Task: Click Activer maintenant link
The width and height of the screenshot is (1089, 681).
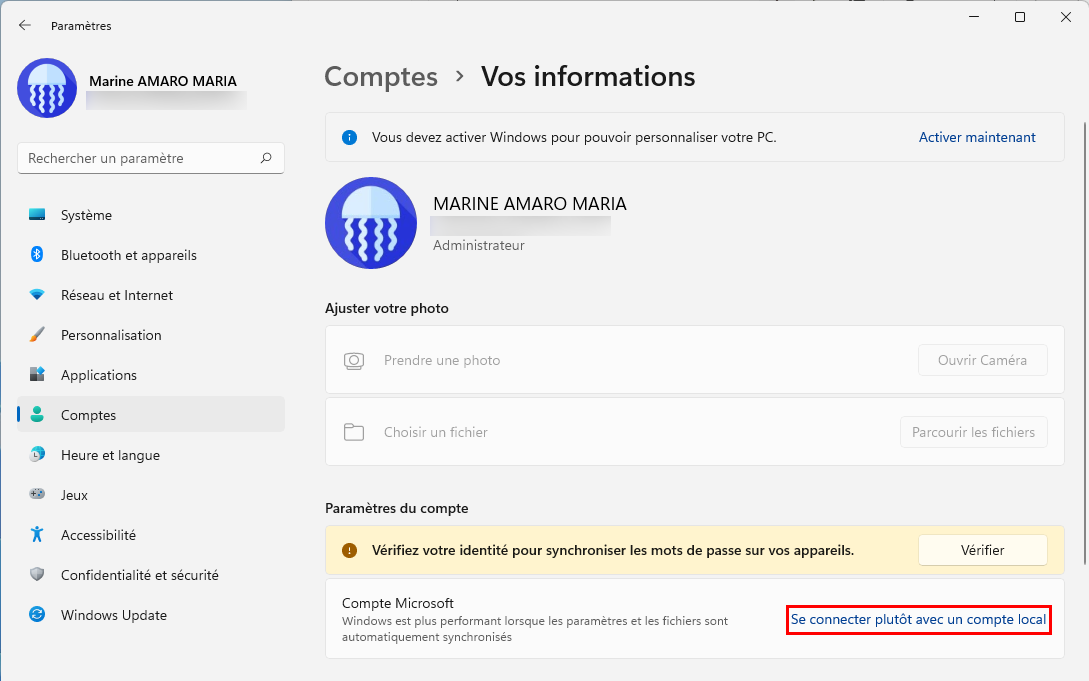Action: coord(977,137)
